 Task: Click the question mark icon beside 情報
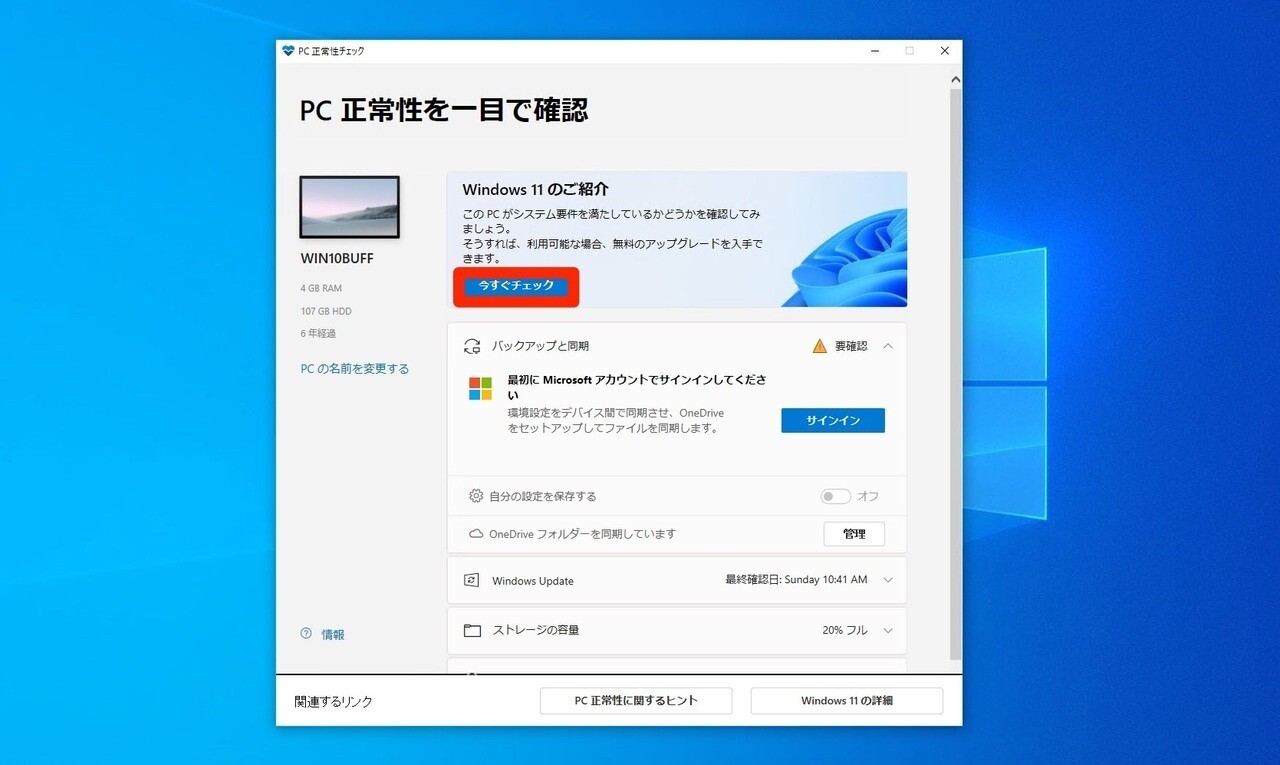click(306, 634)
